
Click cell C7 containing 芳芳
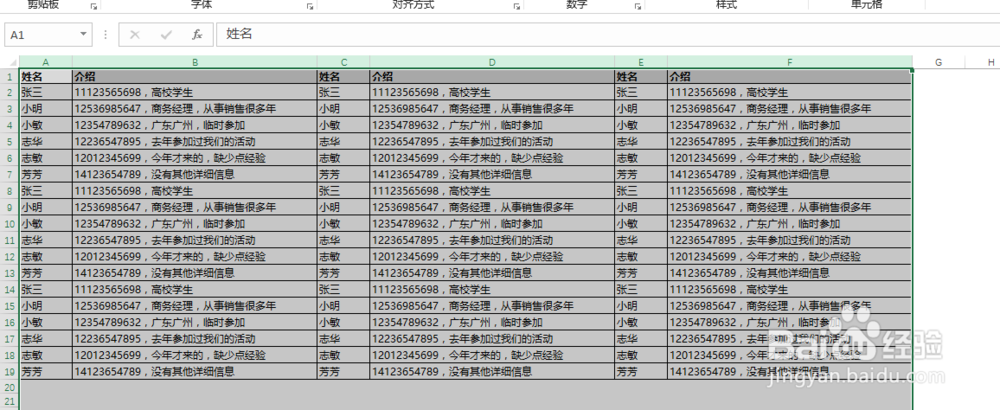pos(344,174)
